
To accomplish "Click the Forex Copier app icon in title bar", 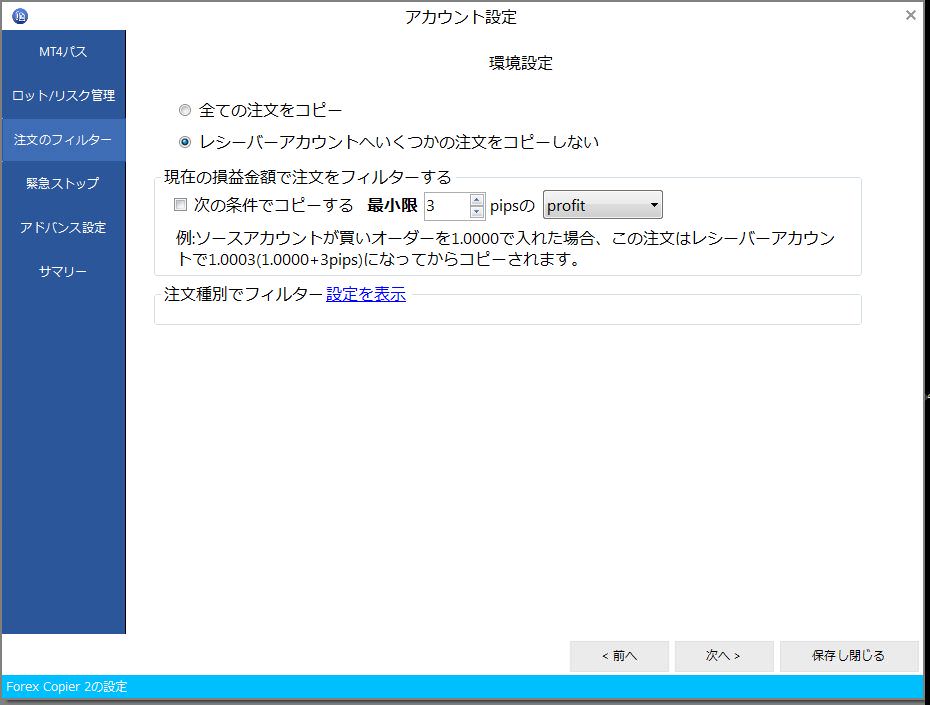I will (x=20, y=16).
